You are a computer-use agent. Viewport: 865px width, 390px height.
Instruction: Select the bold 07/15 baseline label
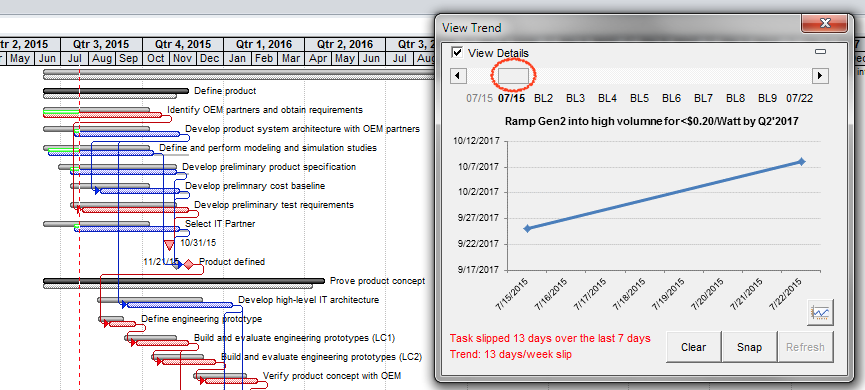pos(511,99)
